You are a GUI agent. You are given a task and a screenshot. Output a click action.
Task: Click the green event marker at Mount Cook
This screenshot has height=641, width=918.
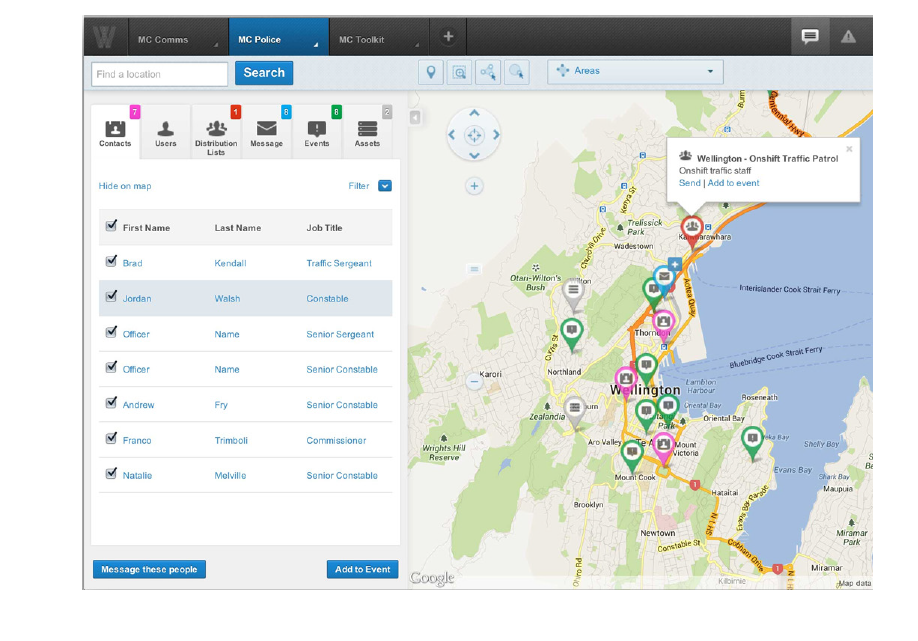632,452
